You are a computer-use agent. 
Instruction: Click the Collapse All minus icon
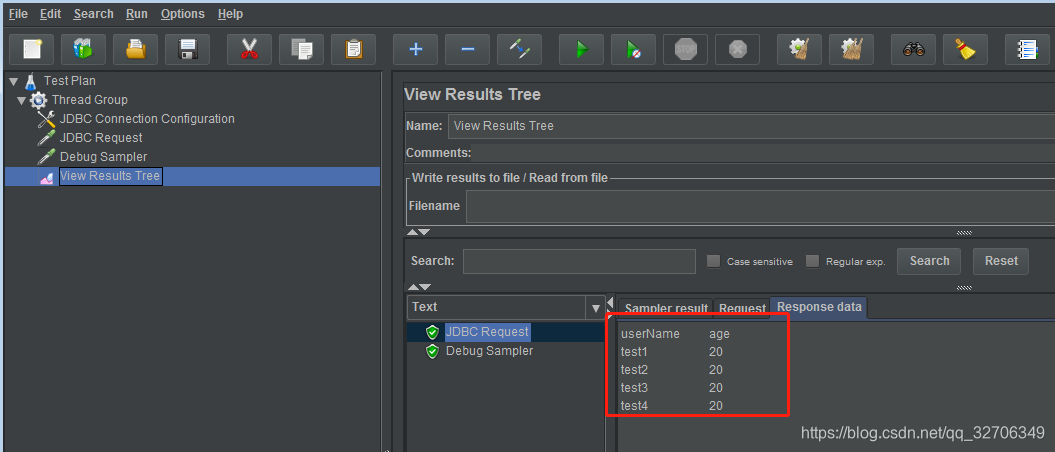coord(468,49)
